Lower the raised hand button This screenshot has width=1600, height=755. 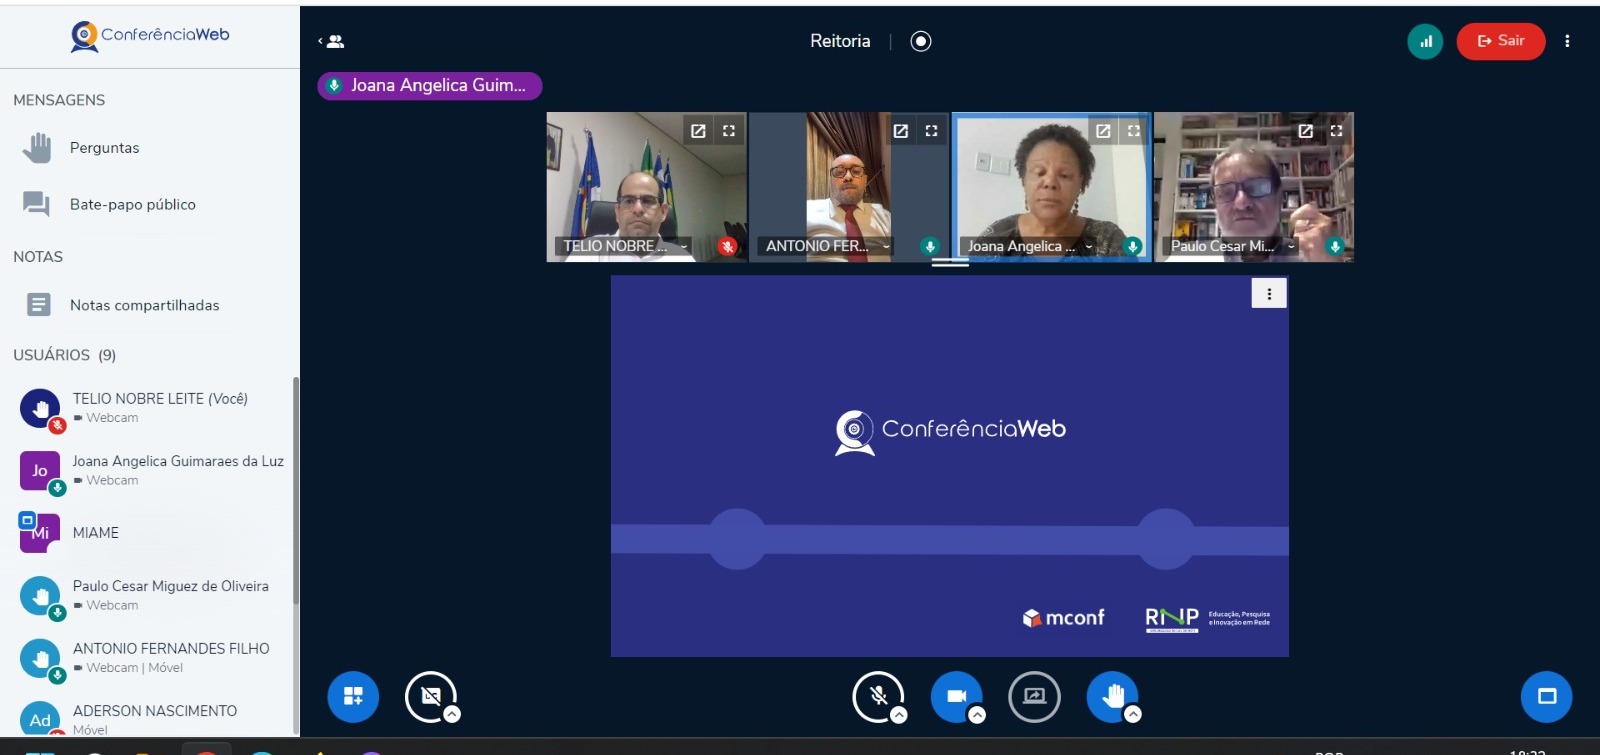click(1112, 695)
